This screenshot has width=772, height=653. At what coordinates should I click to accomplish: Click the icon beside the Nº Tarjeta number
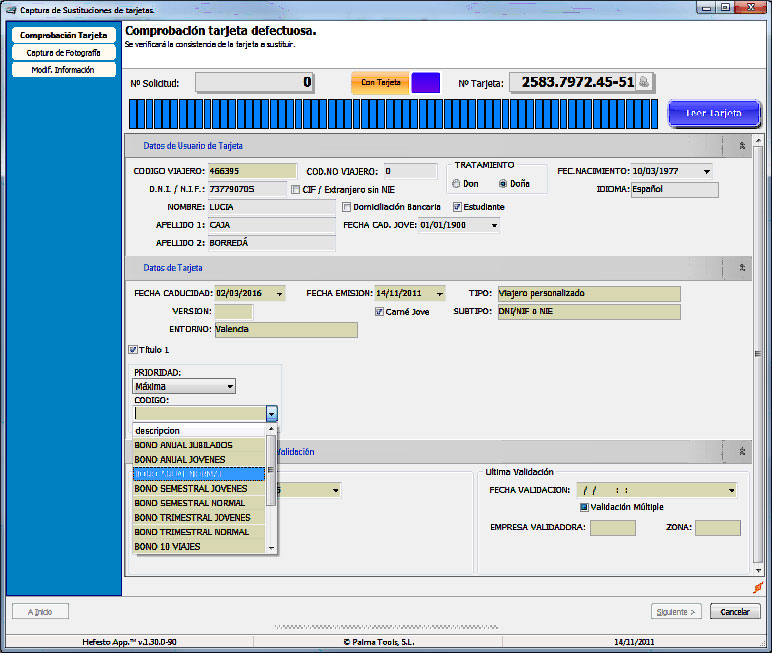pyautogui.click(x=645, y=82)
